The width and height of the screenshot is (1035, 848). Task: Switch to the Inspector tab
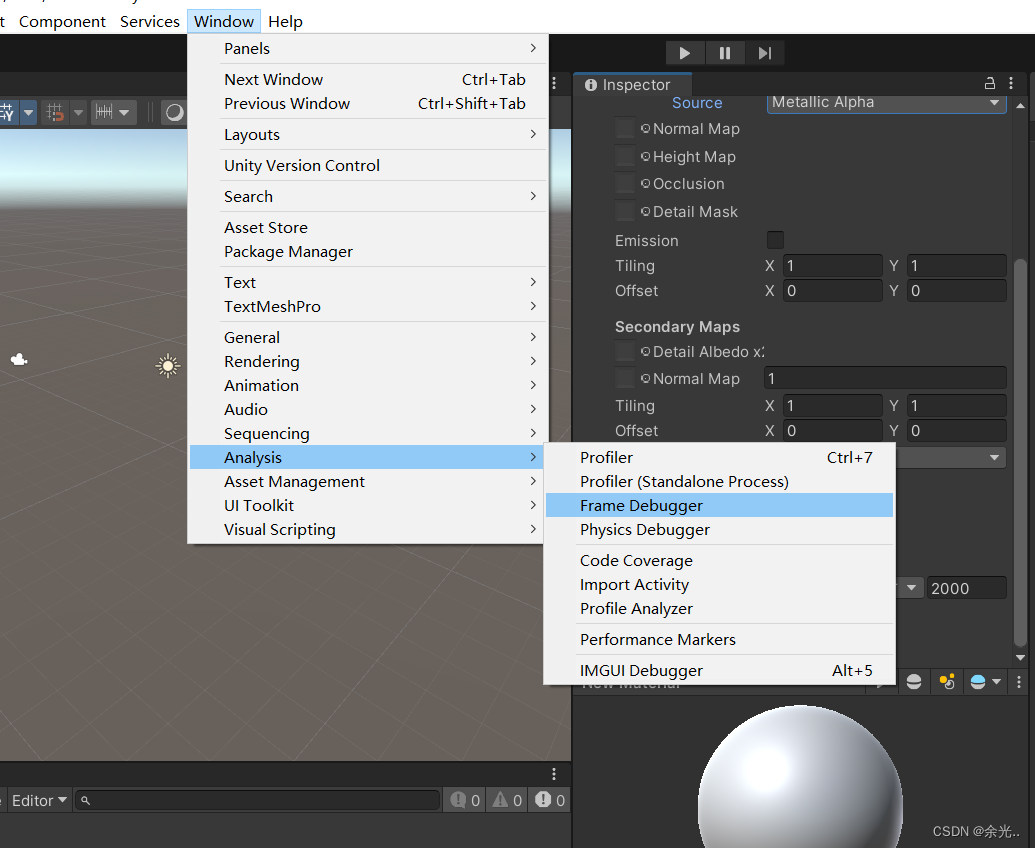pos(632,85)
